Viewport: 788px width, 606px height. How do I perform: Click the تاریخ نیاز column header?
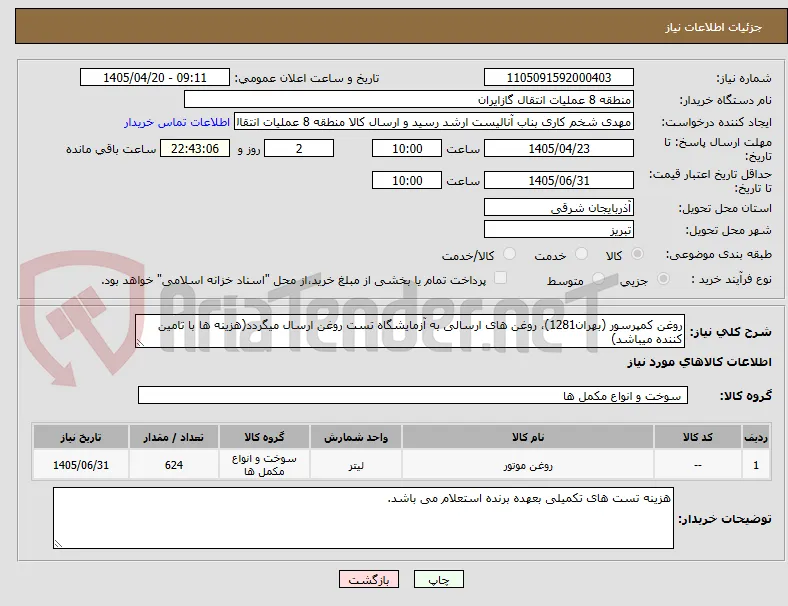[81, 437]
